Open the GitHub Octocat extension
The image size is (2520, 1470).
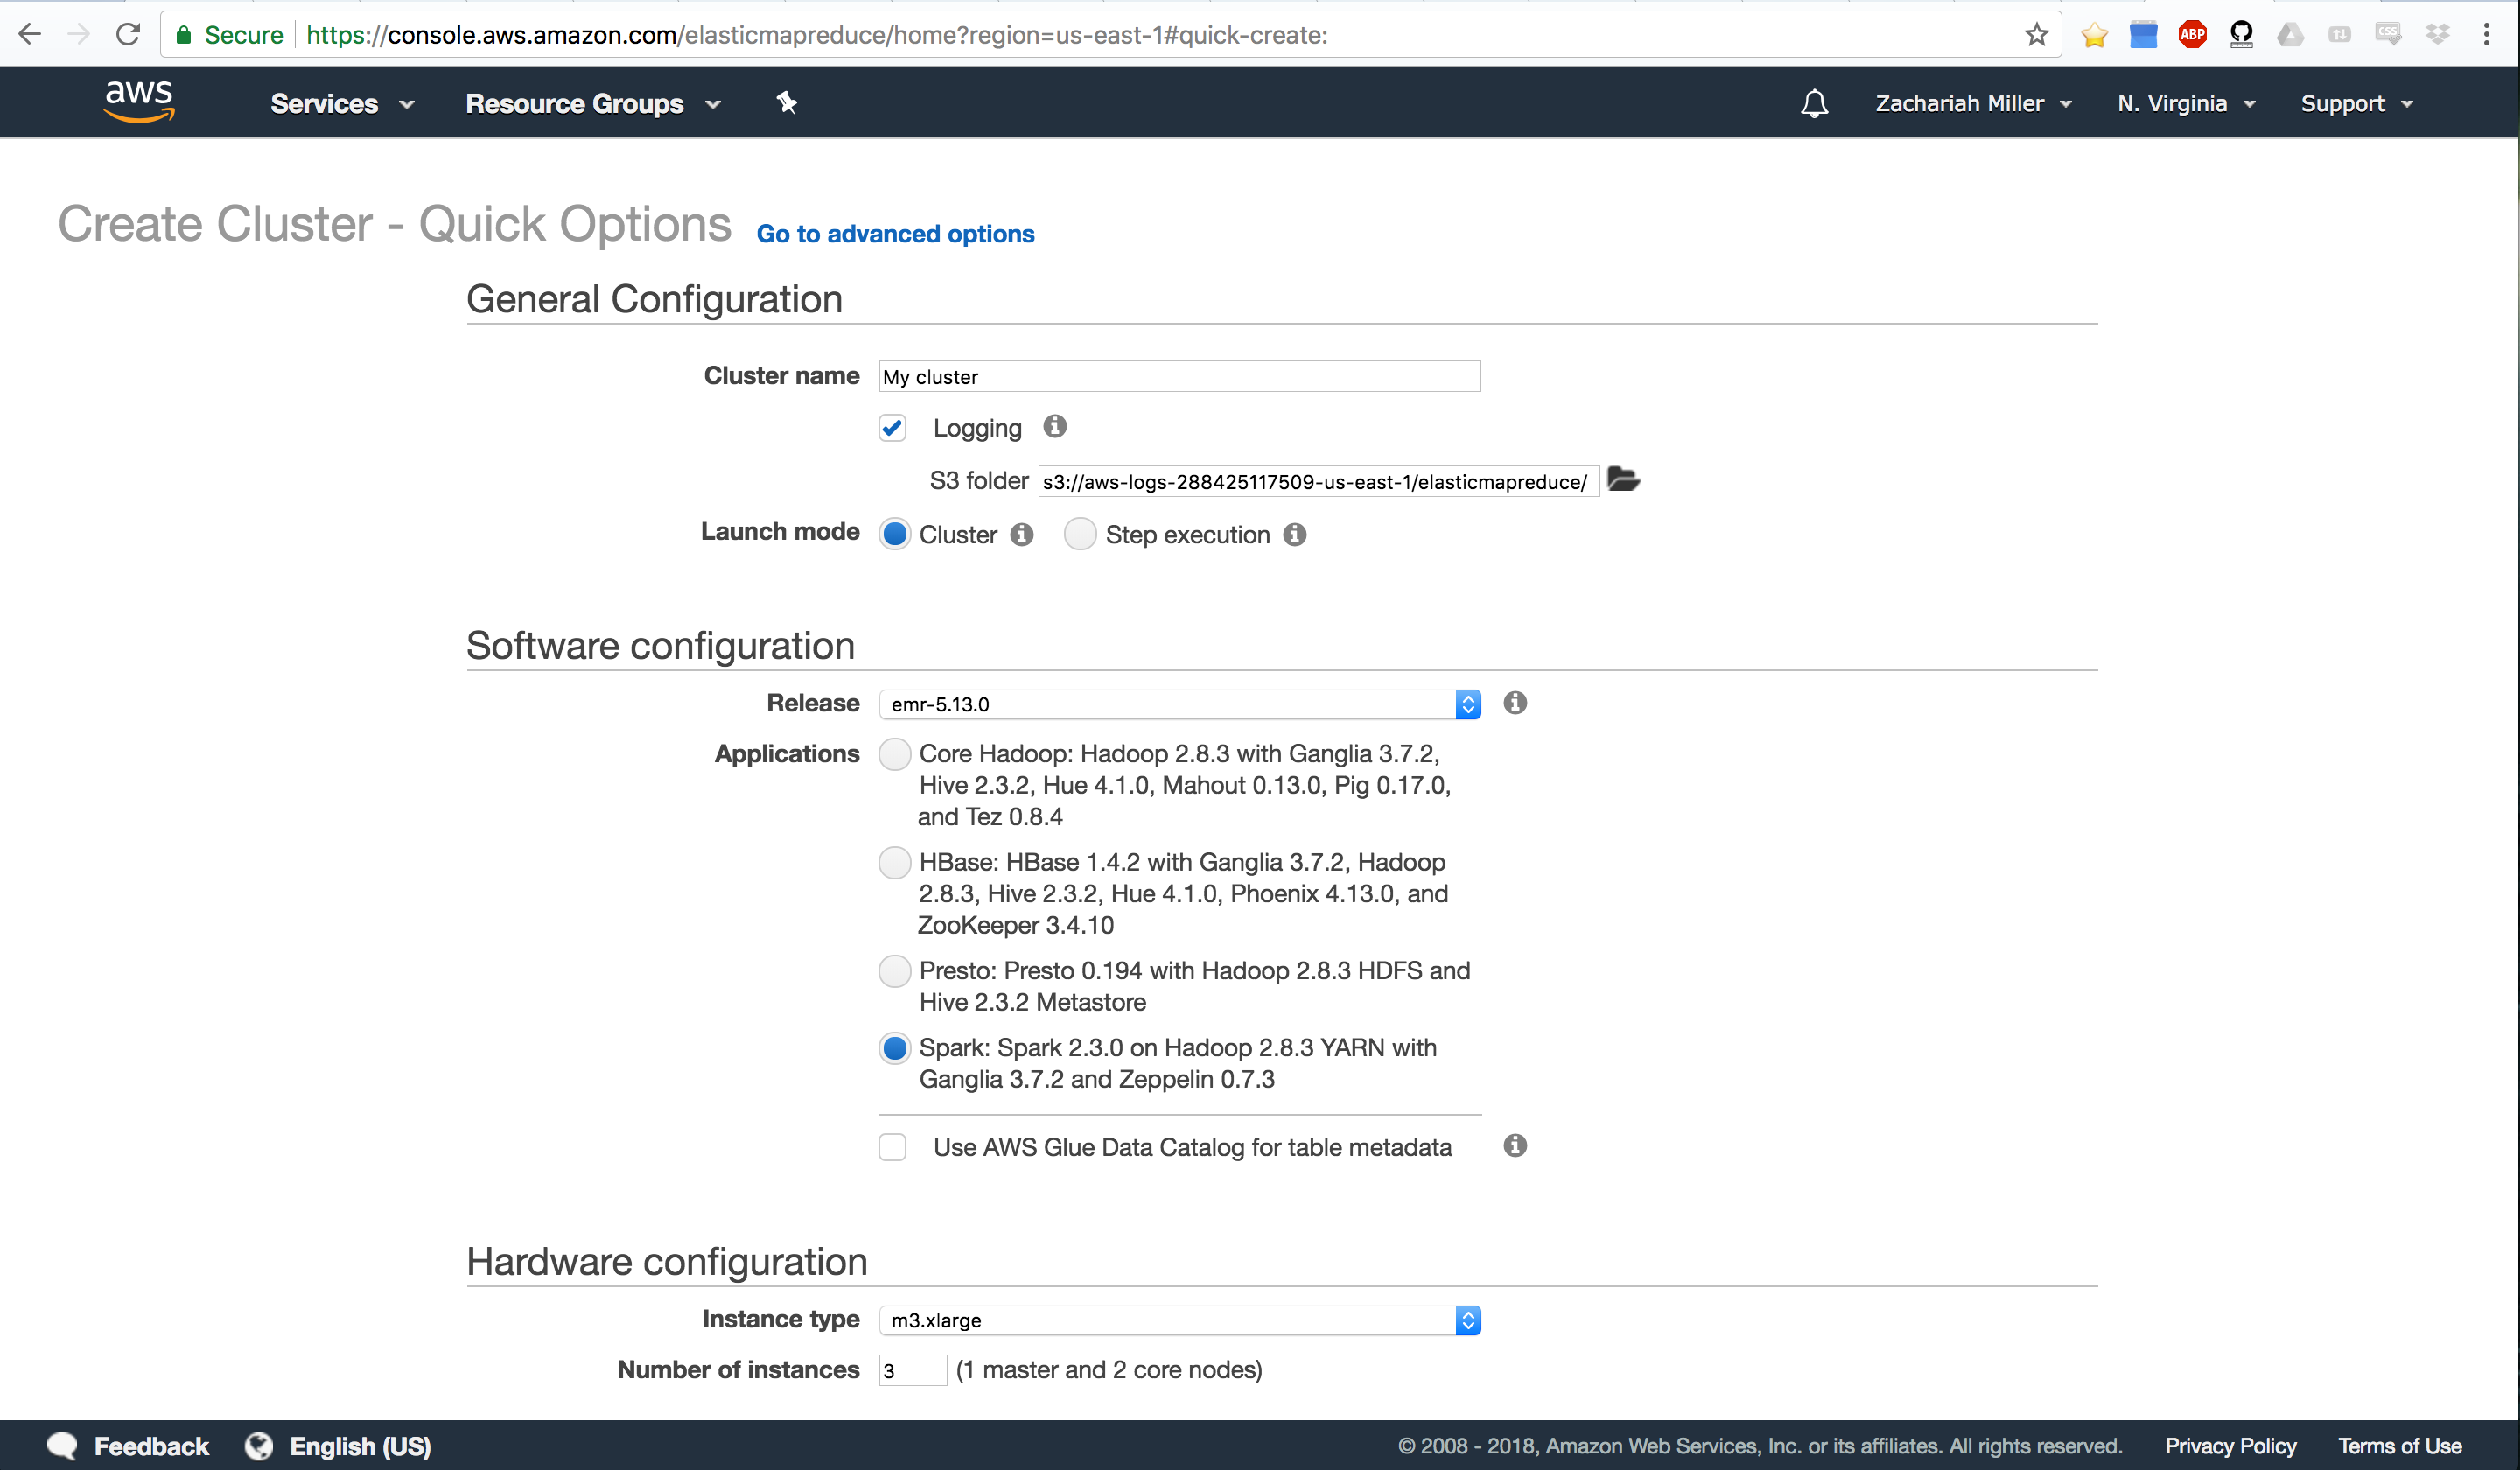[2241, 35]
